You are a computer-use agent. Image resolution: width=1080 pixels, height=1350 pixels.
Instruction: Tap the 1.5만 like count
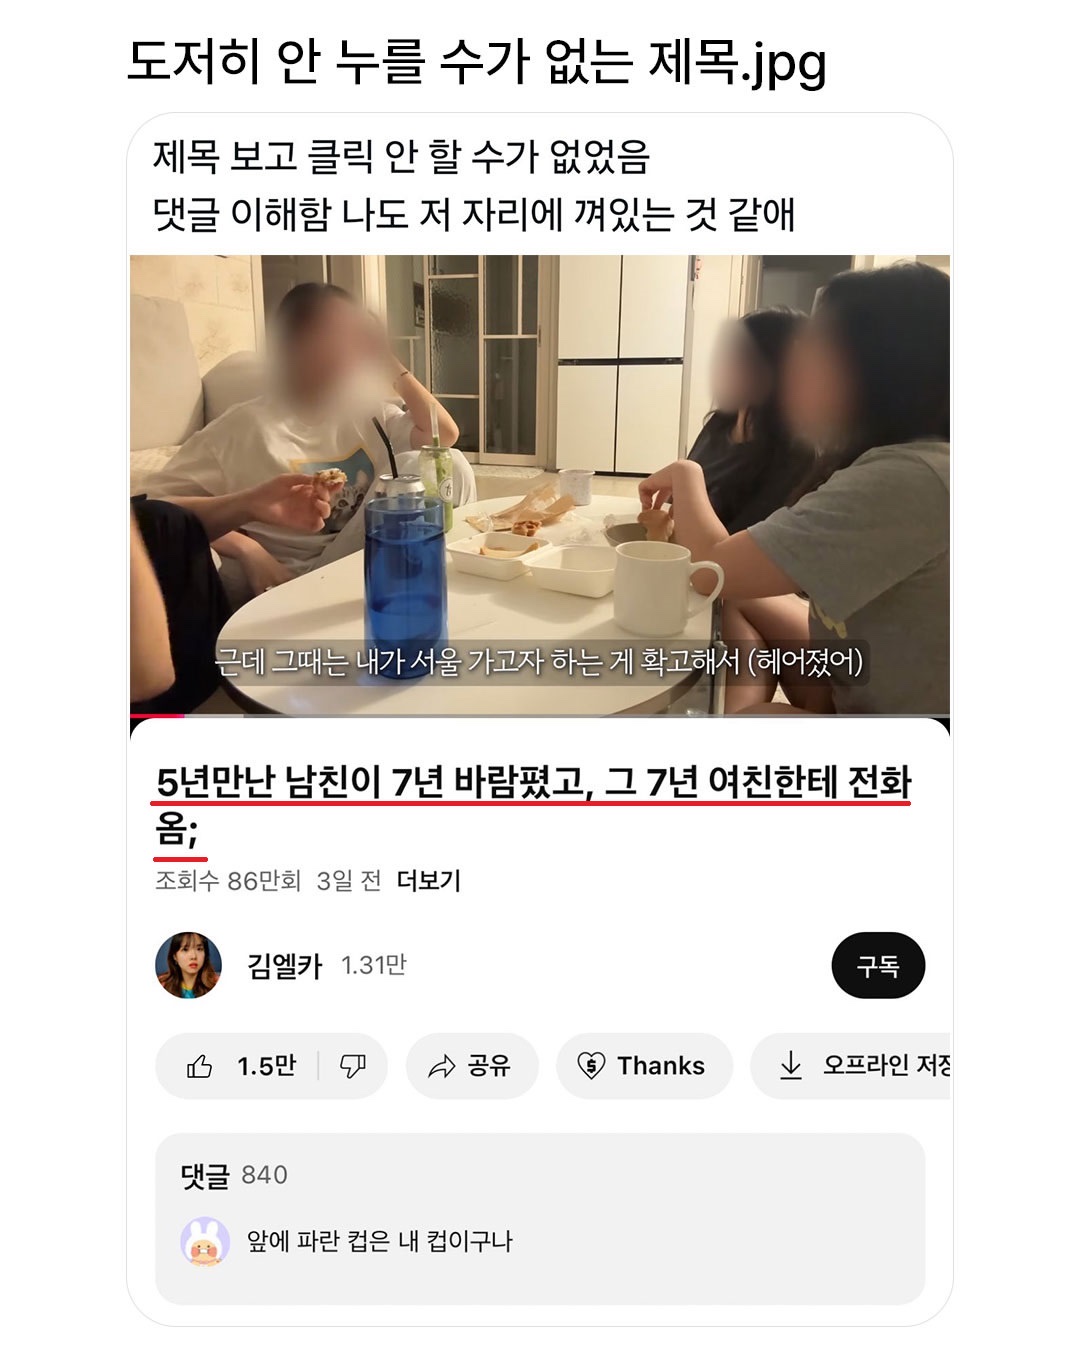pos(266,1066)
